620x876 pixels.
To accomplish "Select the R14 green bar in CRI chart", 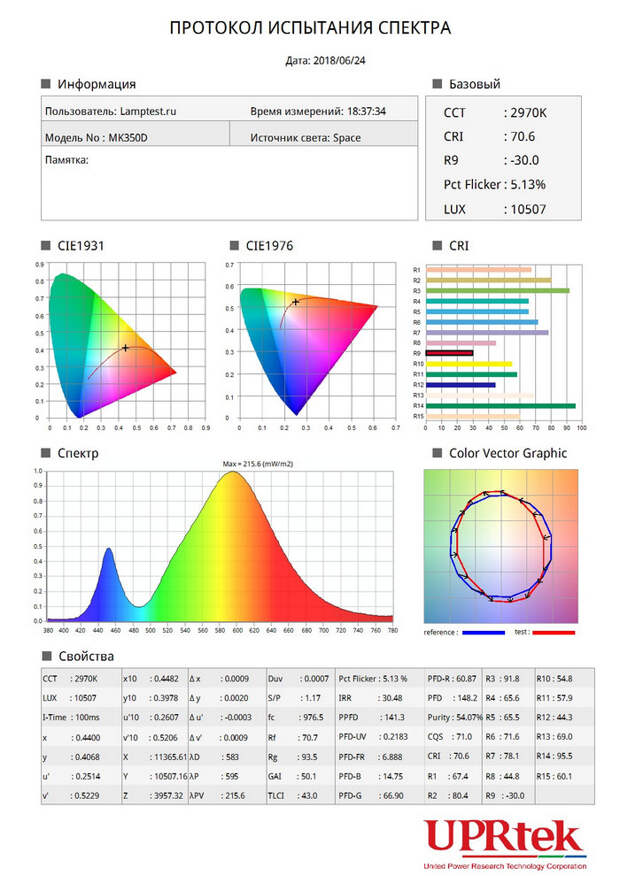I will pyautogui.click(x=500, y=406).
